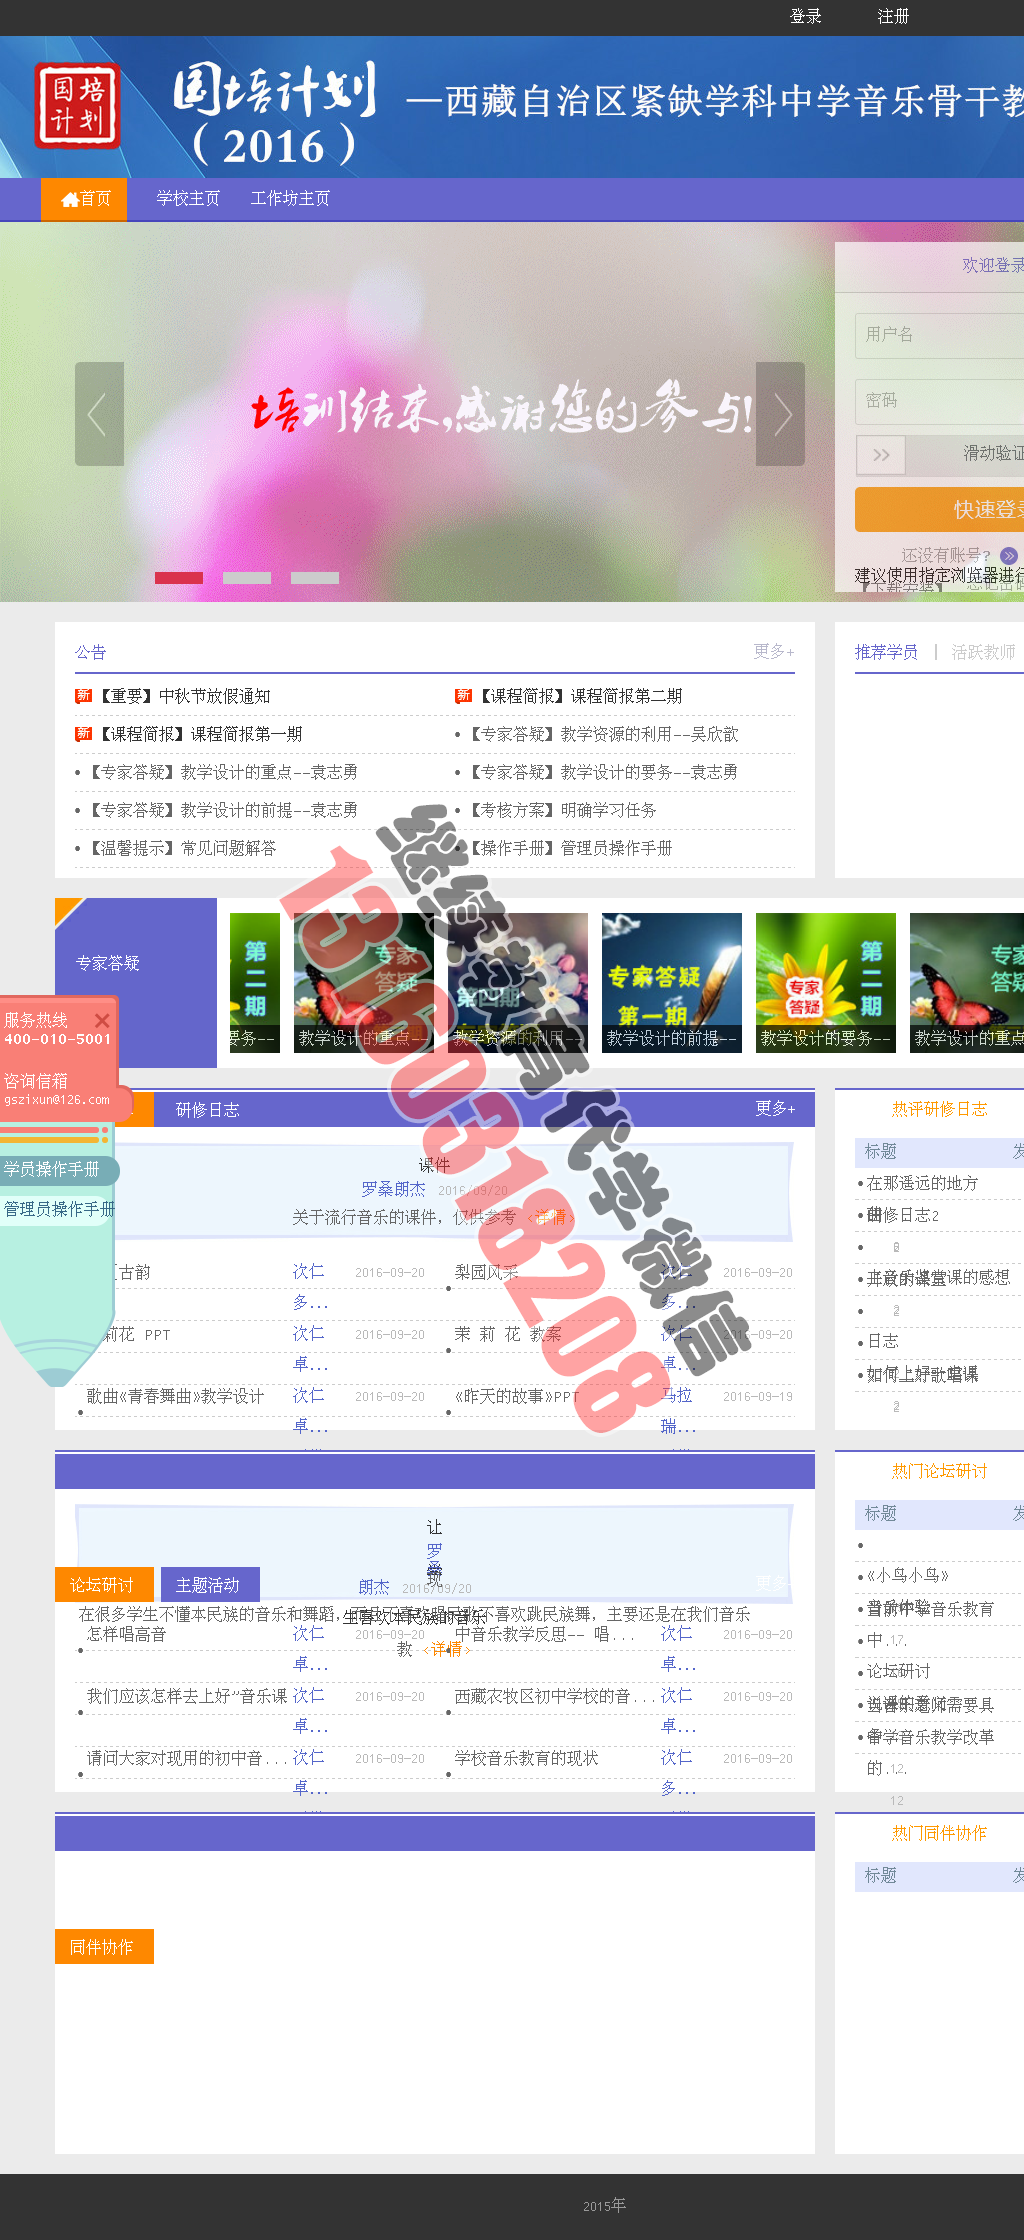The width and height of the screenshot is (1024, 2240).
Task: Open the 第四期 教学资源的利用 thumbnail
Action: [x=518, y=983]
